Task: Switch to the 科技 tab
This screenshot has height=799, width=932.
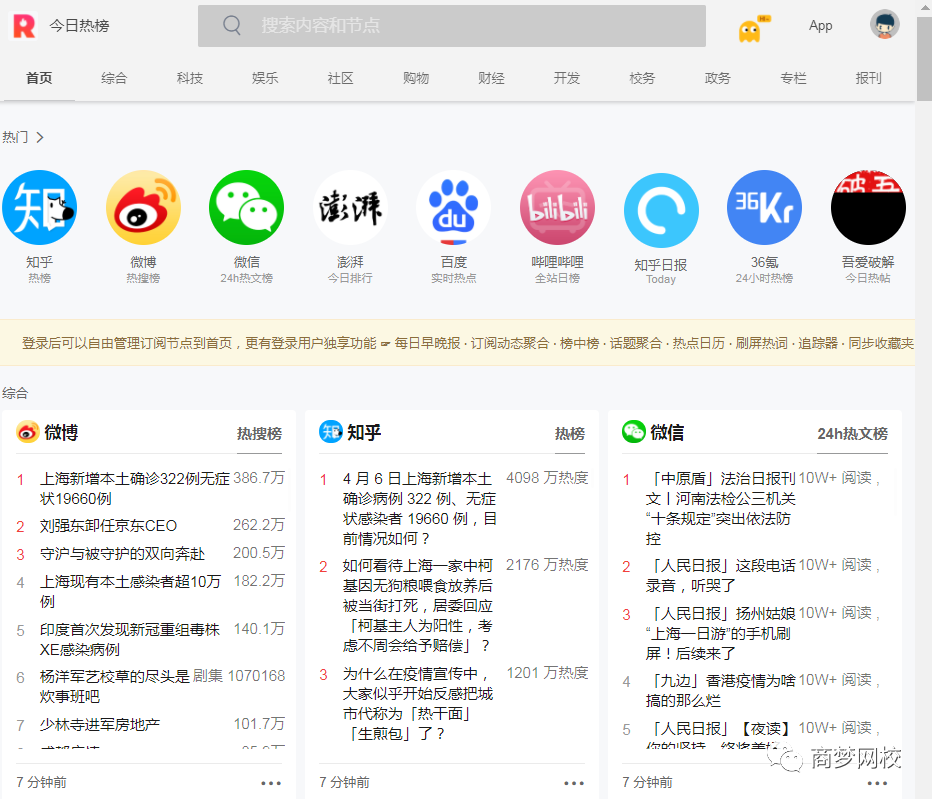Action: [x=190, y=78]
